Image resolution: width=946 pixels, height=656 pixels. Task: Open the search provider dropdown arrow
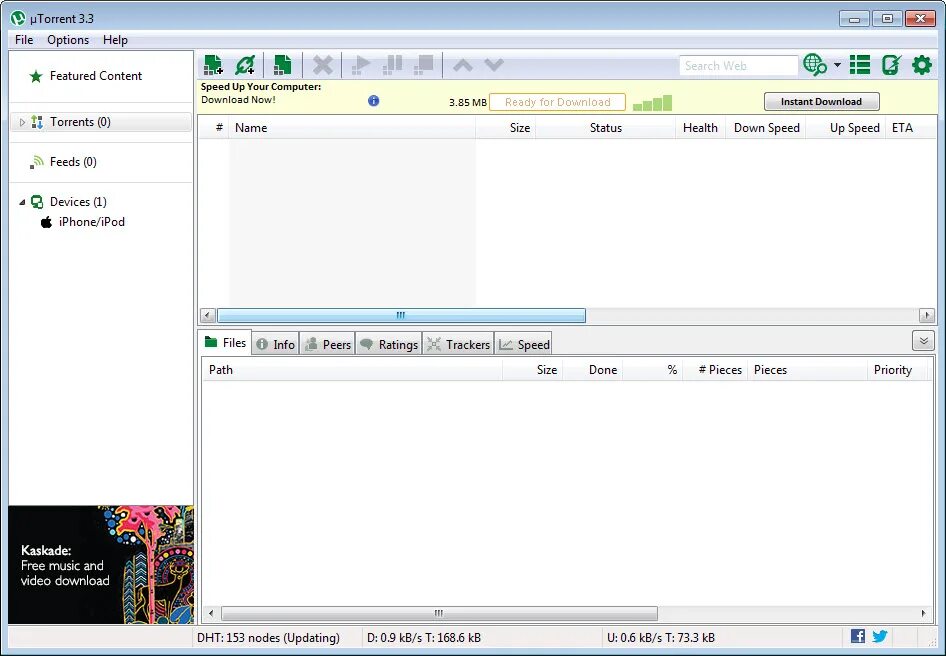(x=837, y=65)
